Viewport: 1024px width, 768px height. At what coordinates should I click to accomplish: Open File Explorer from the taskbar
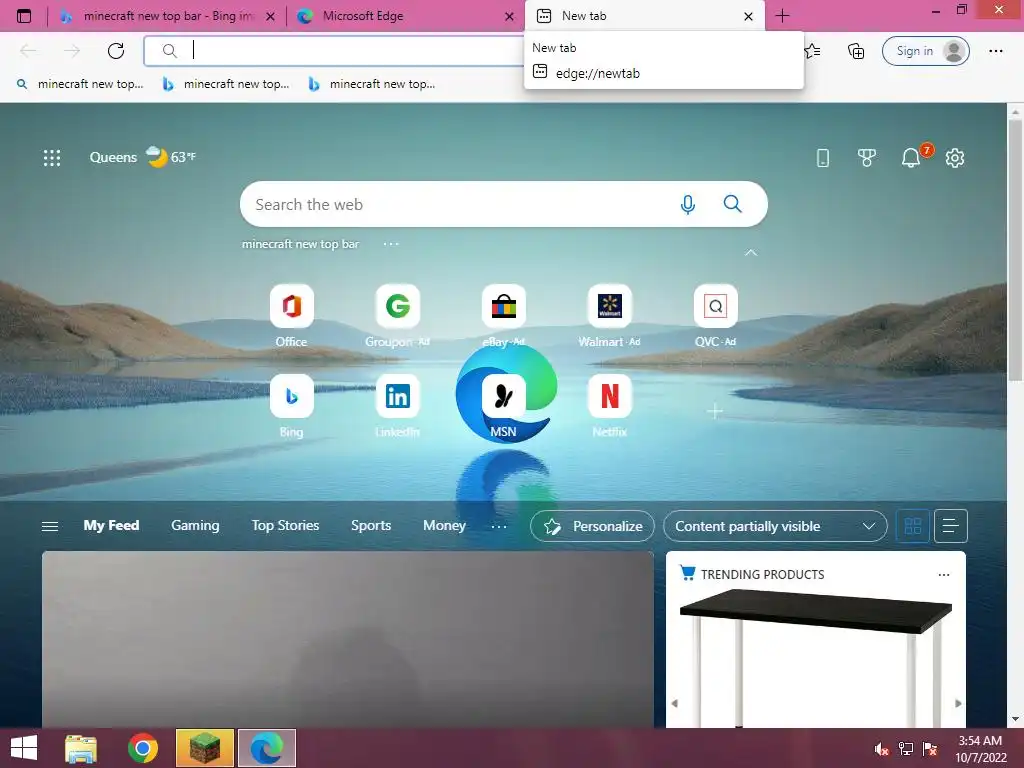pos(81,748)
